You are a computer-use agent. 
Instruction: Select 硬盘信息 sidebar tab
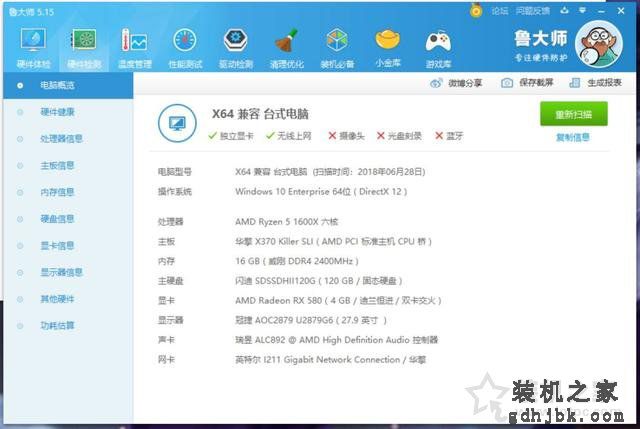68,219
